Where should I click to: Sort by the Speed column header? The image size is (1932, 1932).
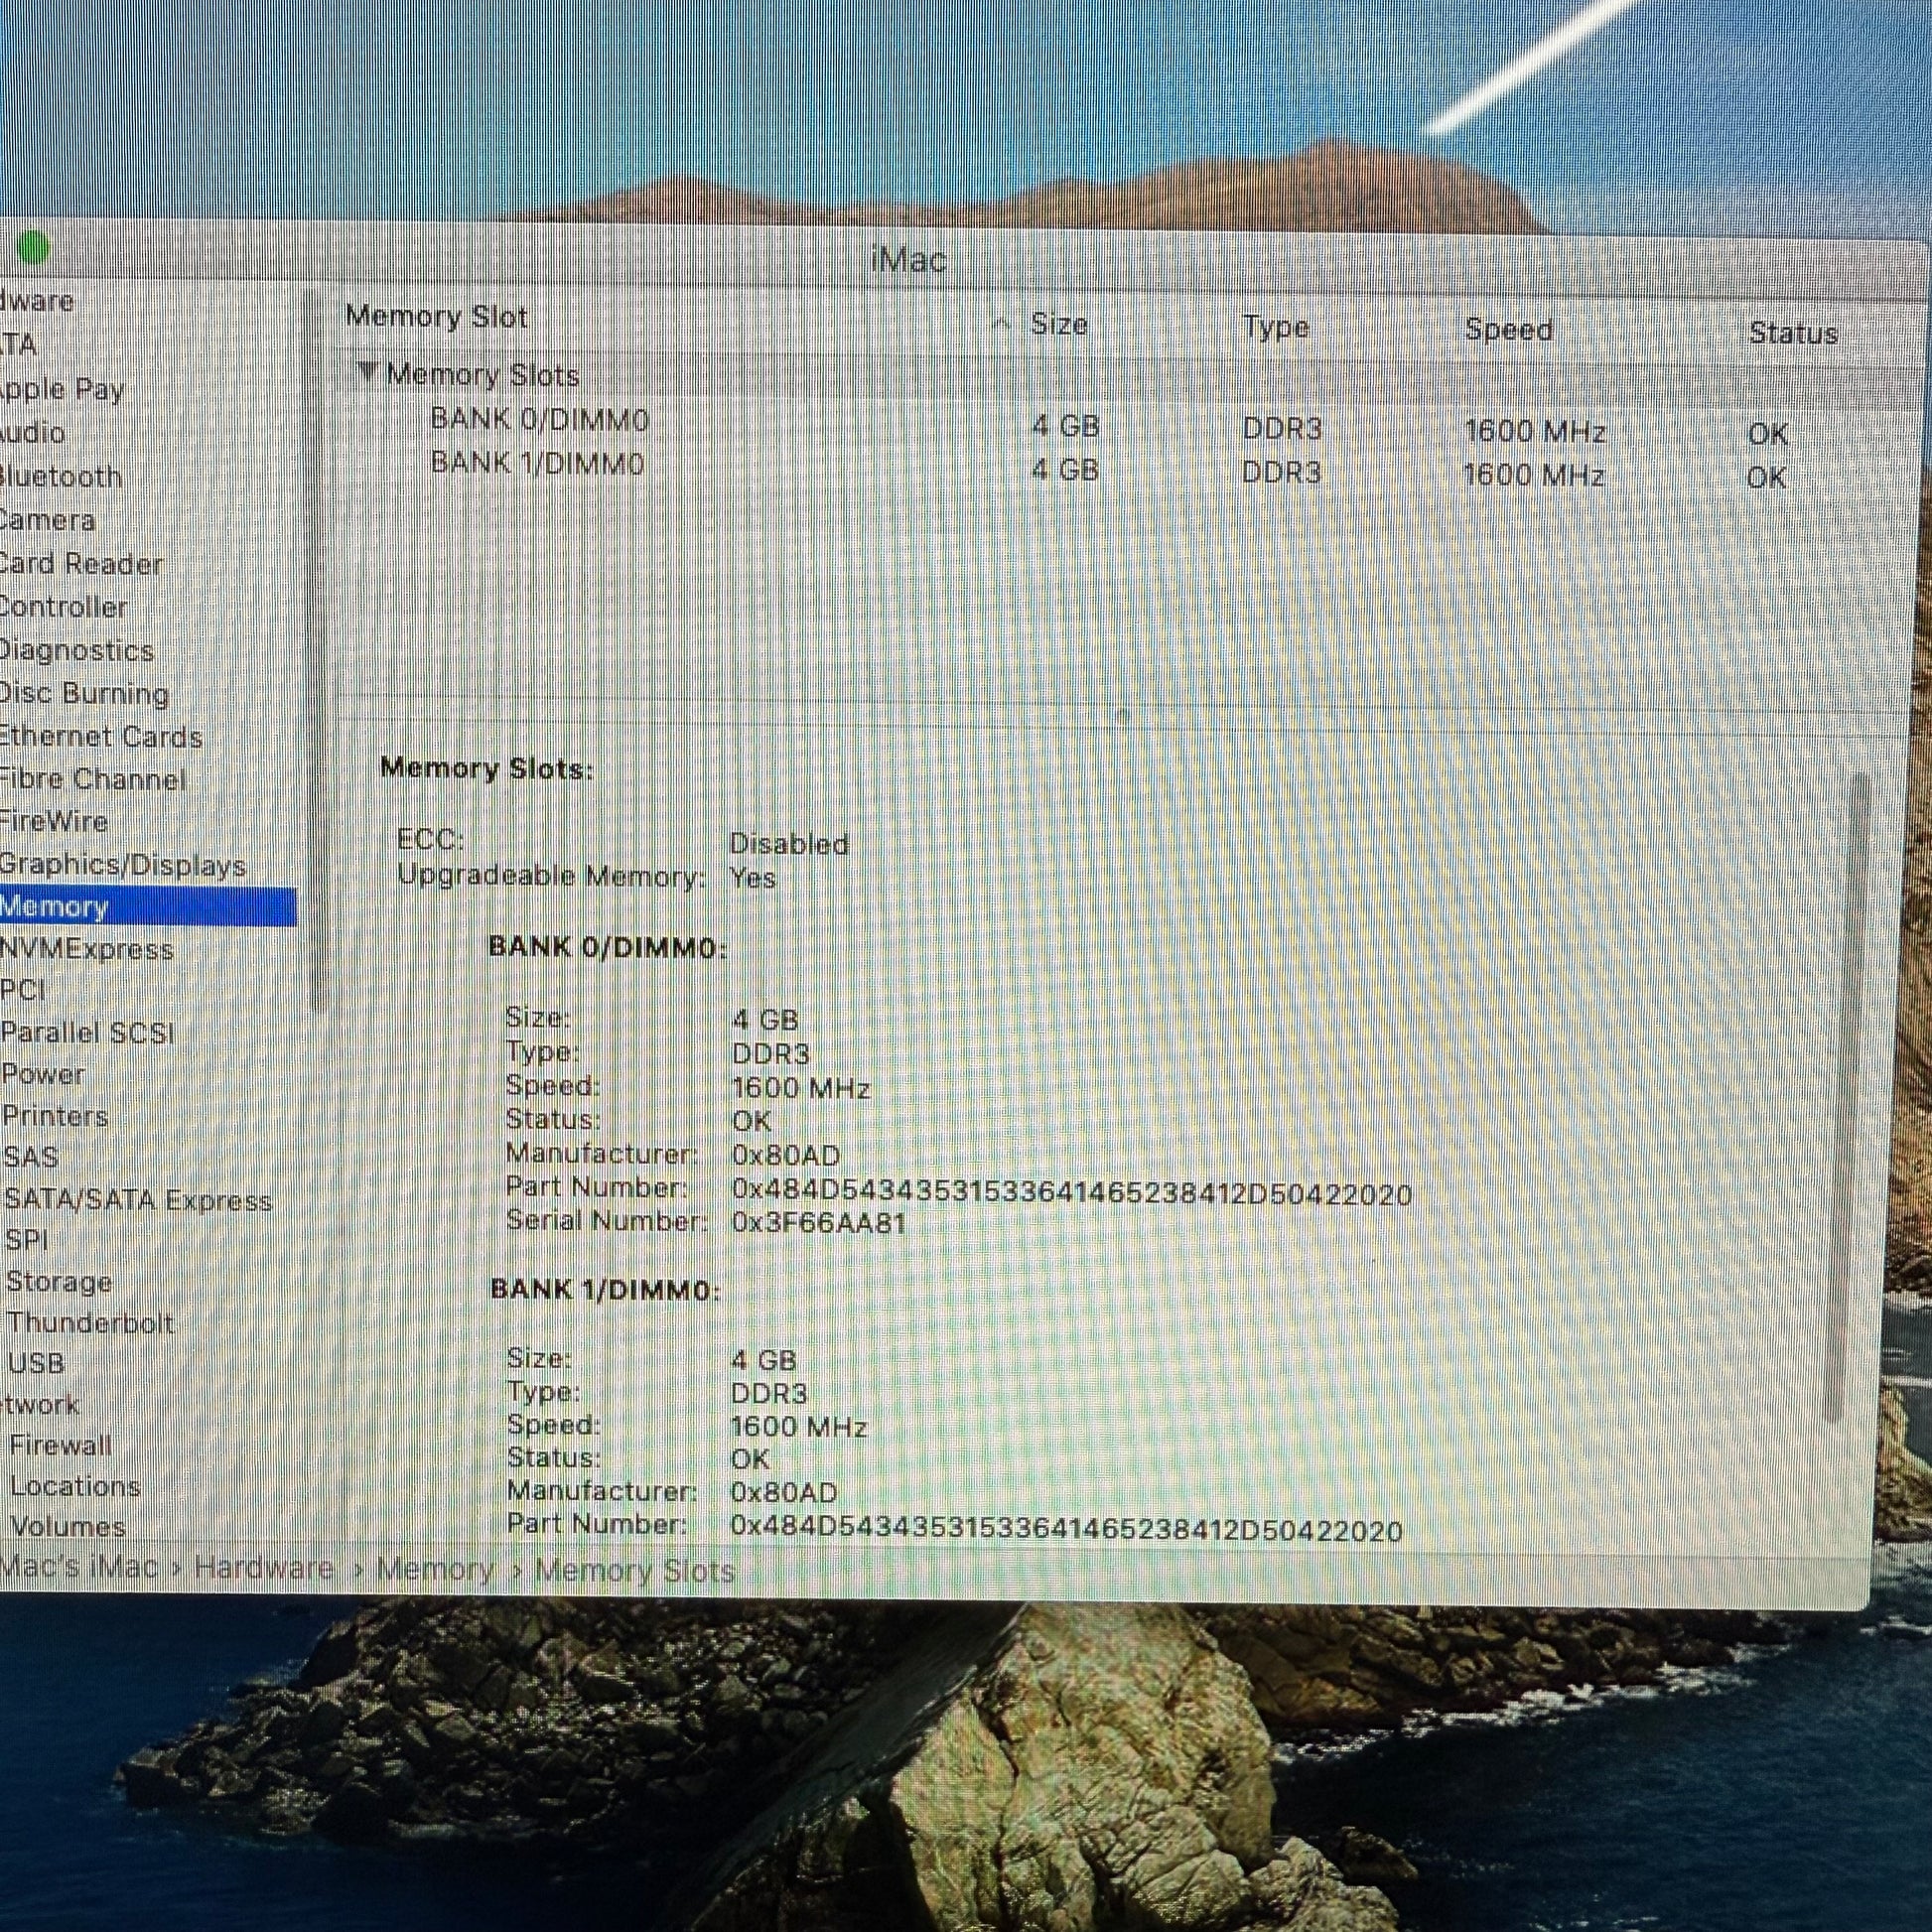(1508, 329)
